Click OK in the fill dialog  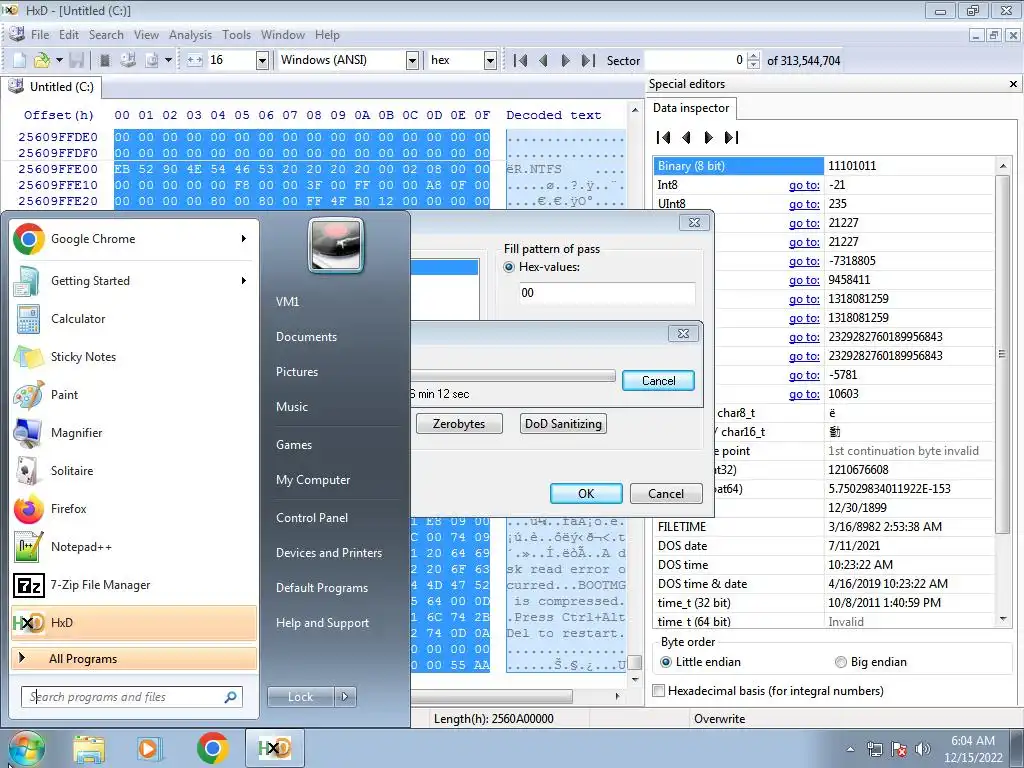click(586, 494)
